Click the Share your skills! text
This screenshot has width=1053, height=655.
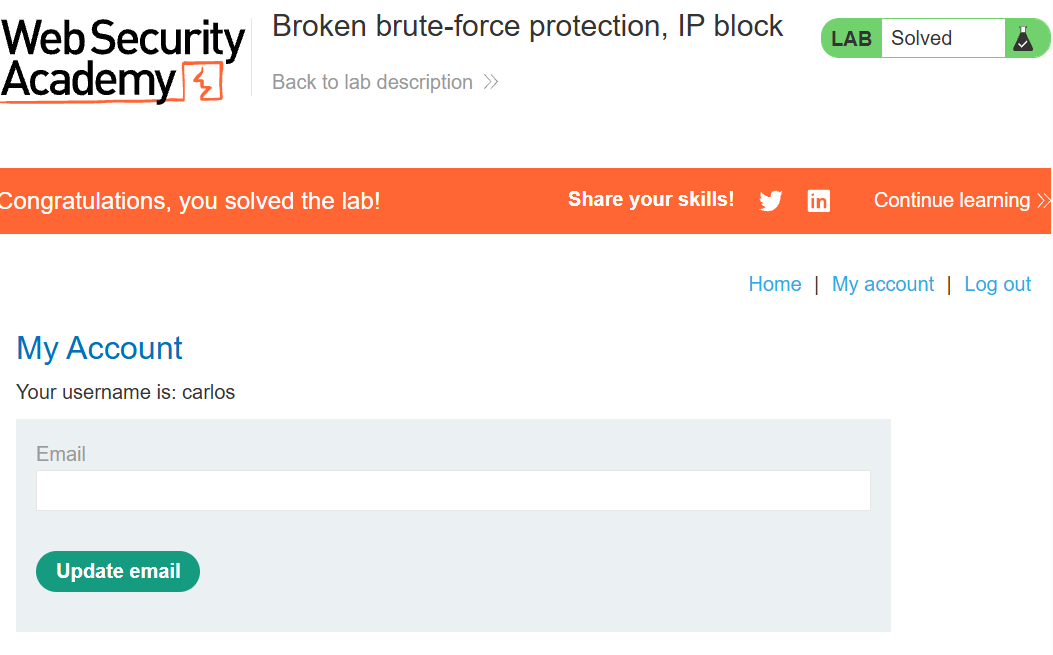[651, 200]
